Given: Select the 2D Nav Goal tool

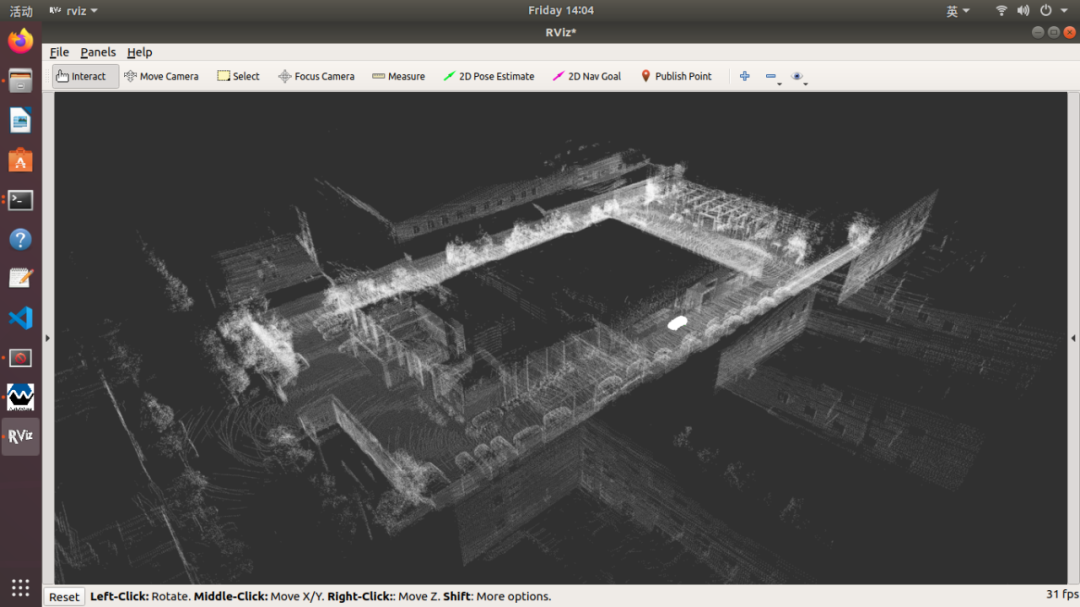Looking at the screenshot, I should pos(587,76).
